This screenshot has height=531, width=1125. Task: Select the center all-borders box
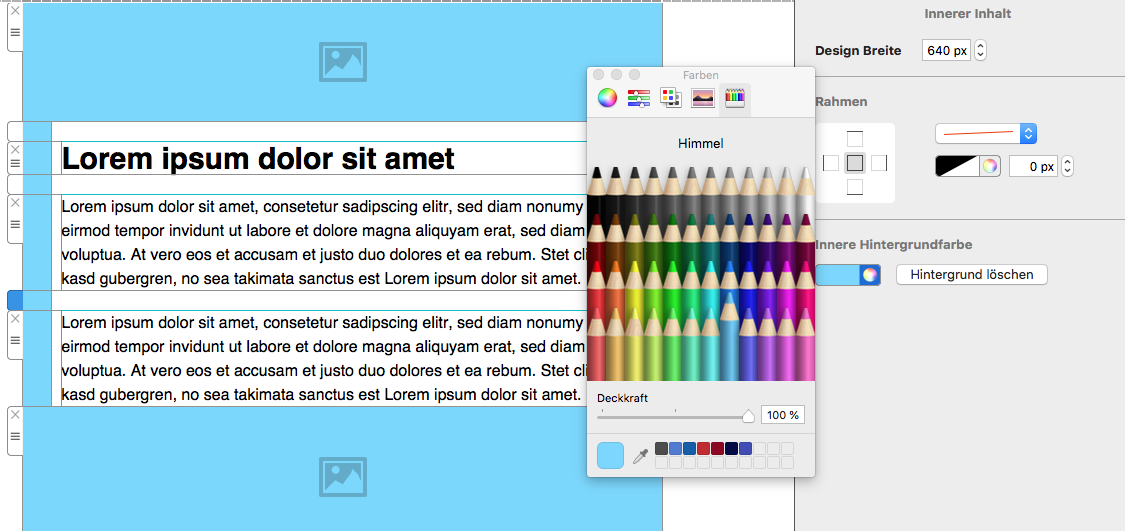coord(855,163)
